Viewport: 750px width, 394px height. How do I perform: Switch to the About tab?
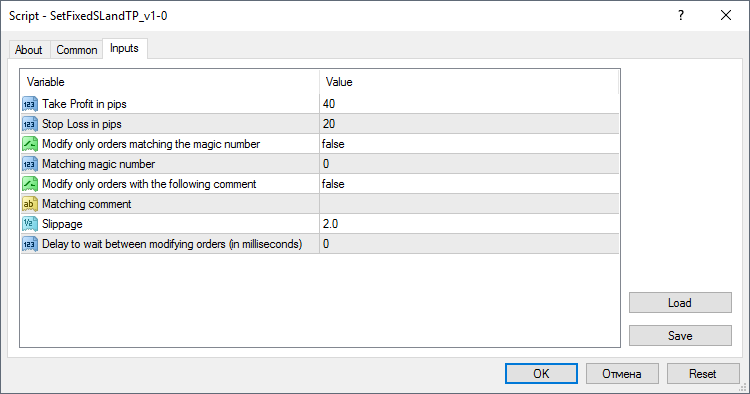coord(29,50)
